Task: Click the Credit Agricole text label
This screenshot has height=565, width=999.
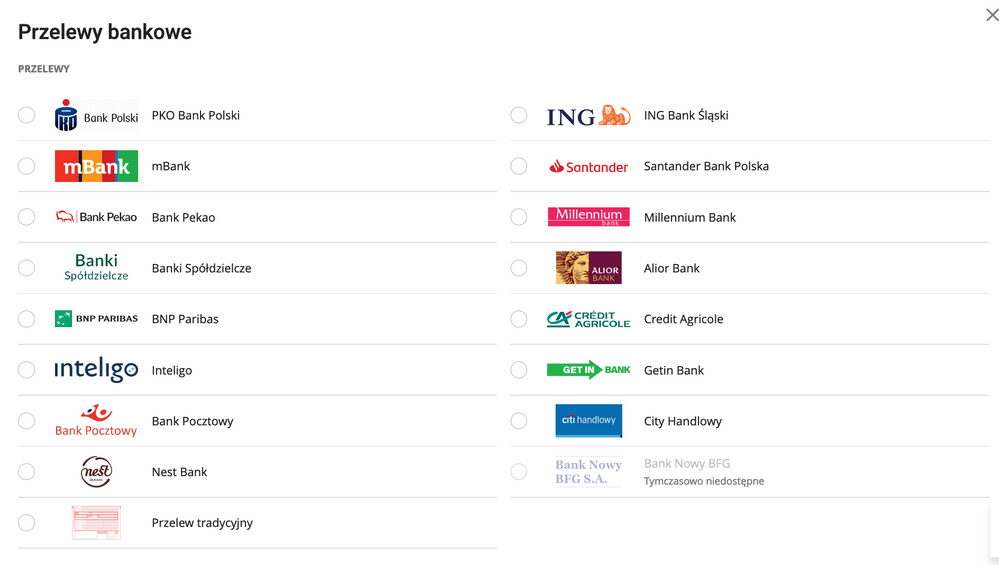Action: (x=683, y=319)
